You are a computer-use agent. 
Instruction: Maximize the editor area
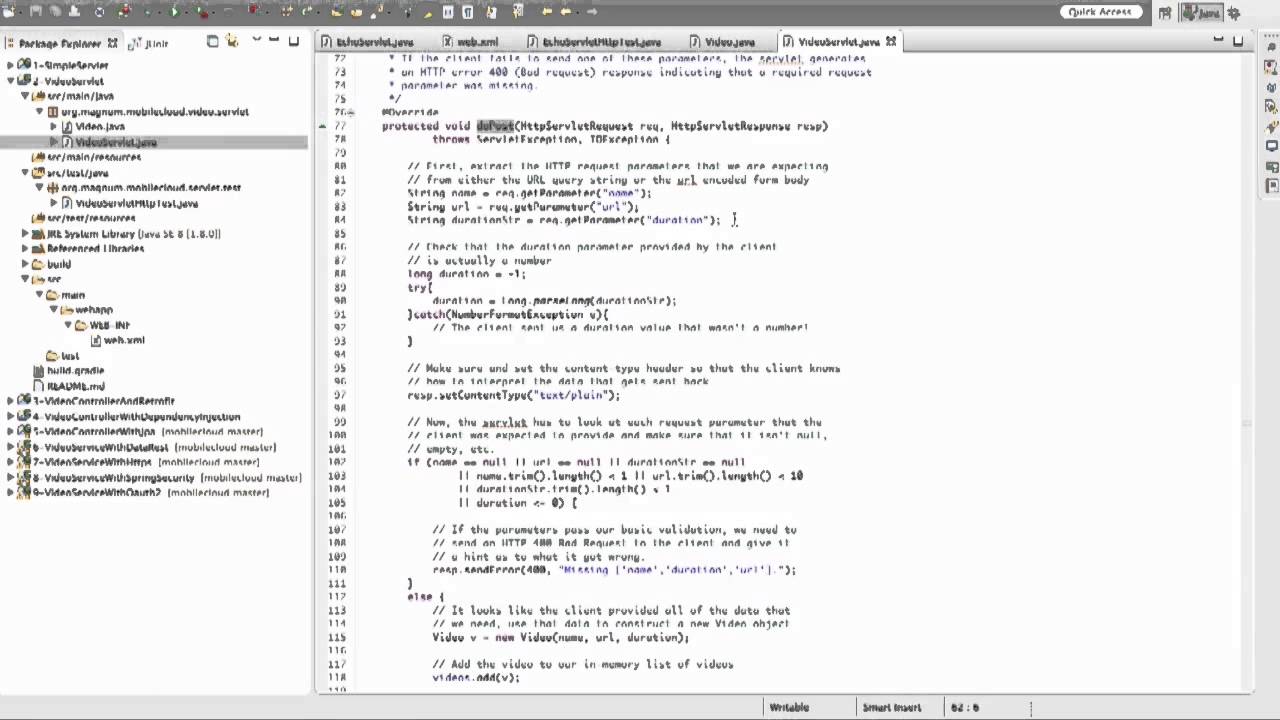tap(1238, 41)
